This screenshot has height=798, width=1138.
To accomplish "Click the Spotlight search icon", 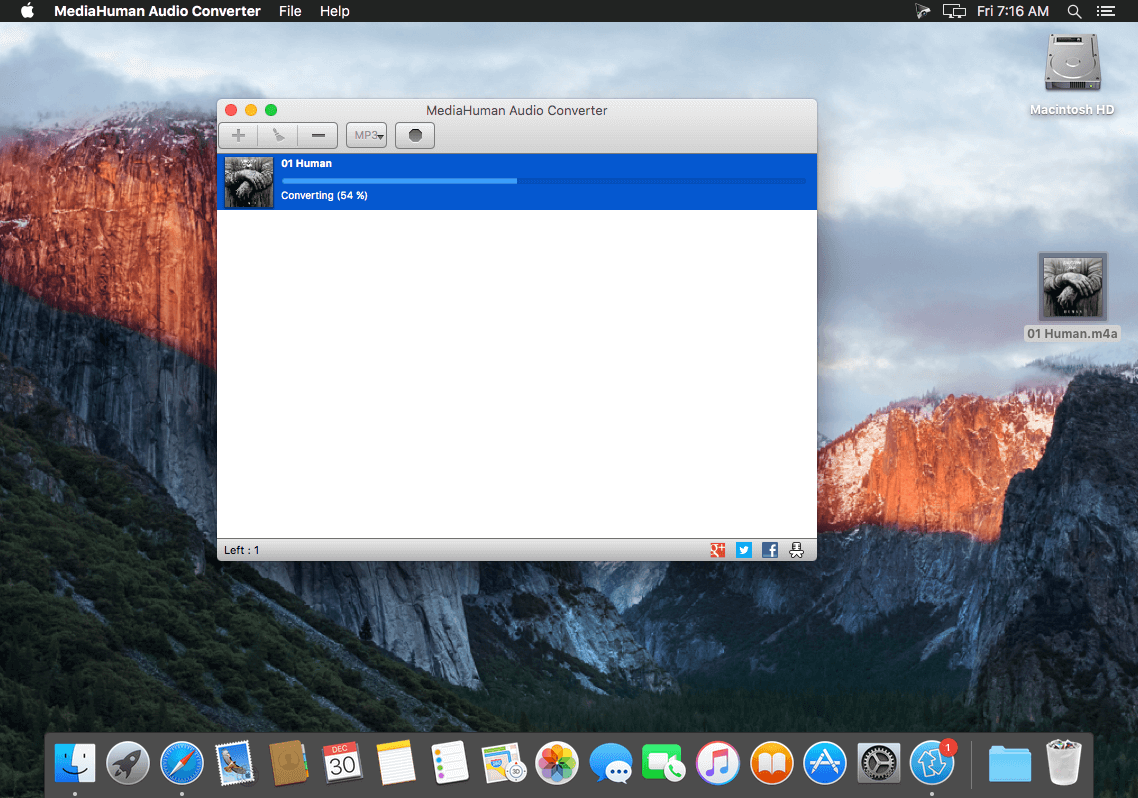I will click(x=1074, y=11).
